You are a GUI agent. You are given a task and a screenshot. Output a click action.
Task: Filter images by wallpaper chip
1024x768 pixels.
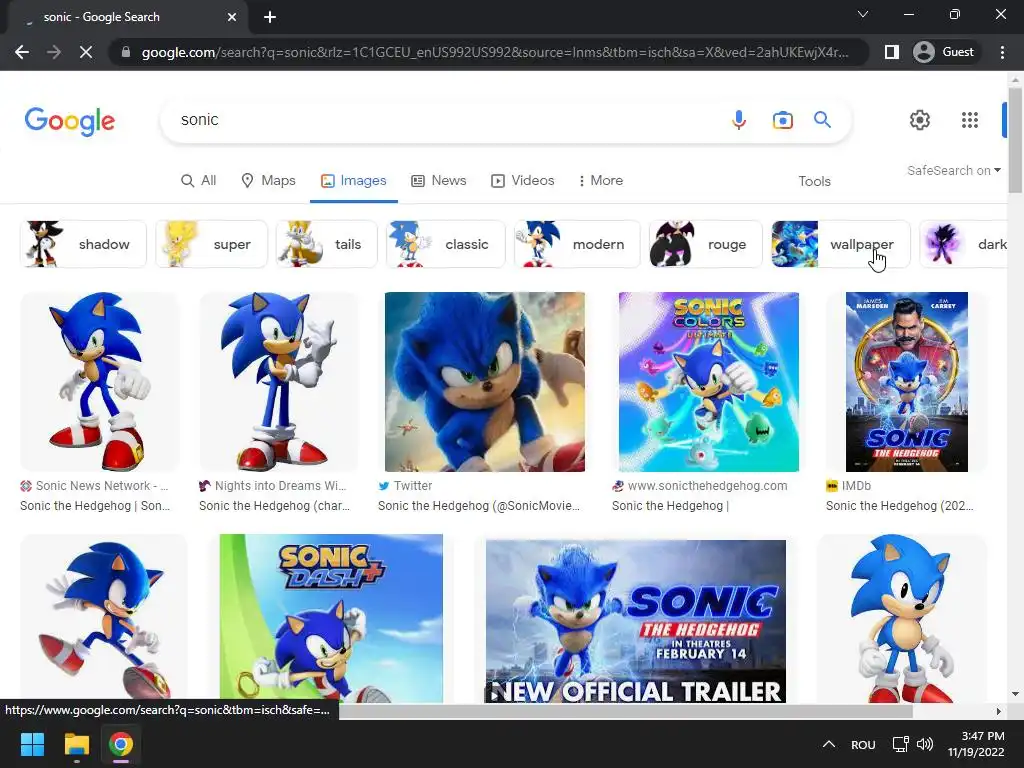tap(841, 244)
